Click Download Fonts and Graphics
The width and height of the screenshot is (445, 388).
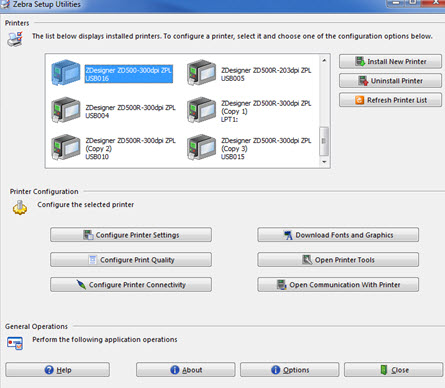(338, 235)
